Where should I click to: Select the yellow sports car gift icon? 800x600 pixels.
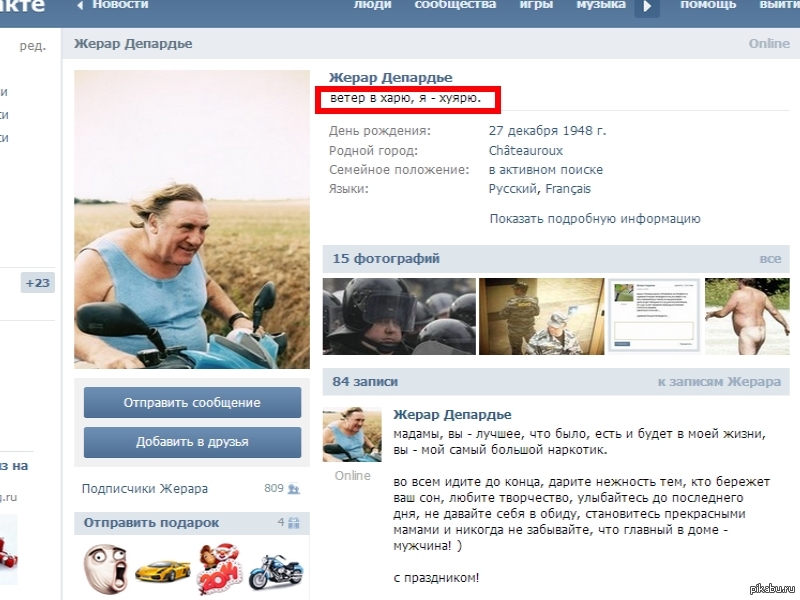point(163,571)
